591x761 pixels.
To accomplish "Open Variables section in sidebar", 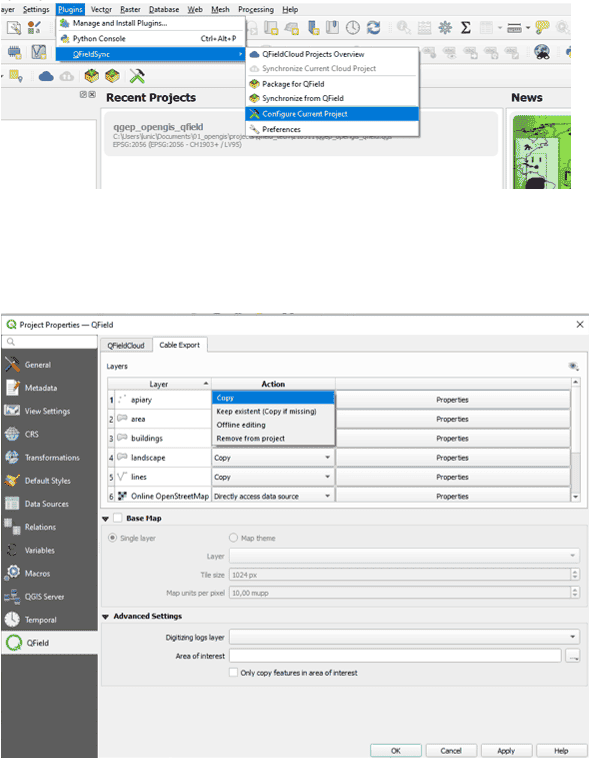I will click(x=49, y=550).
